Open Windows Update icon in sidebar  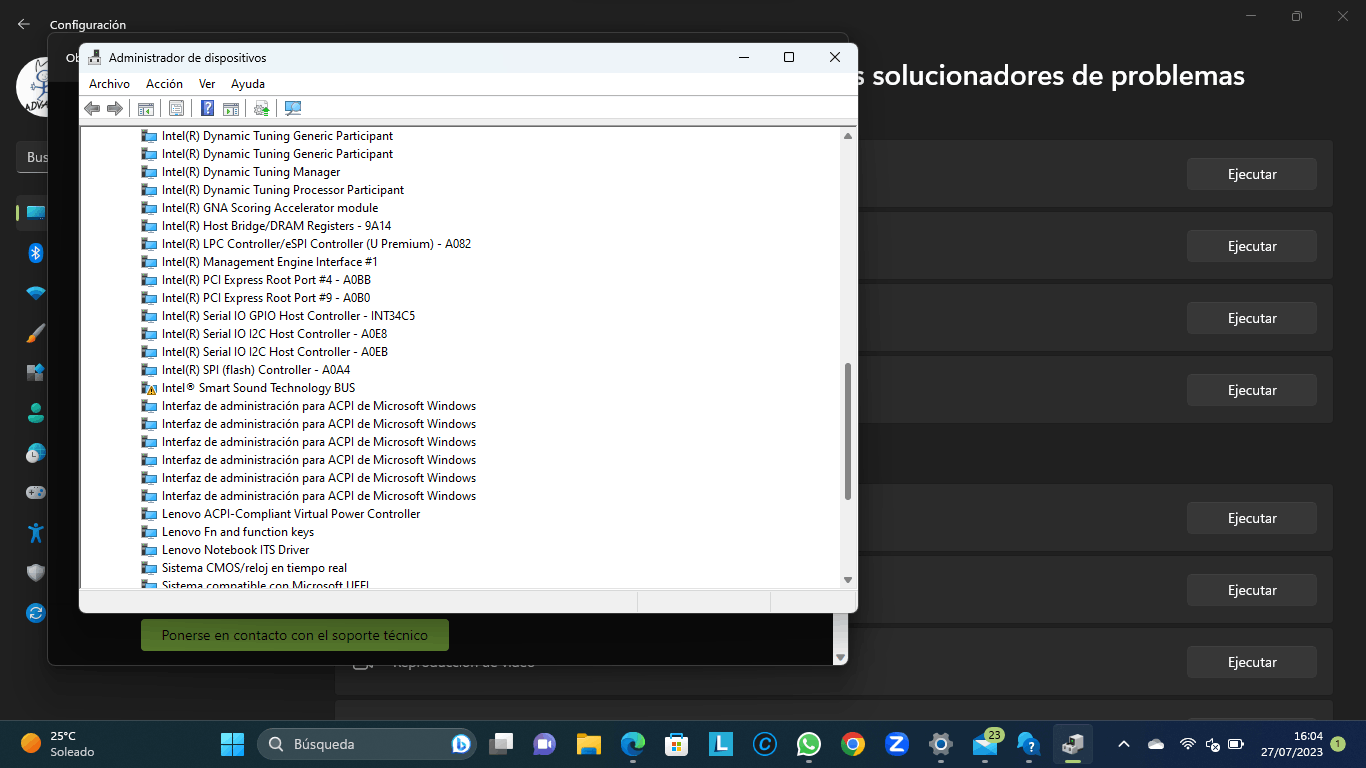36,612
